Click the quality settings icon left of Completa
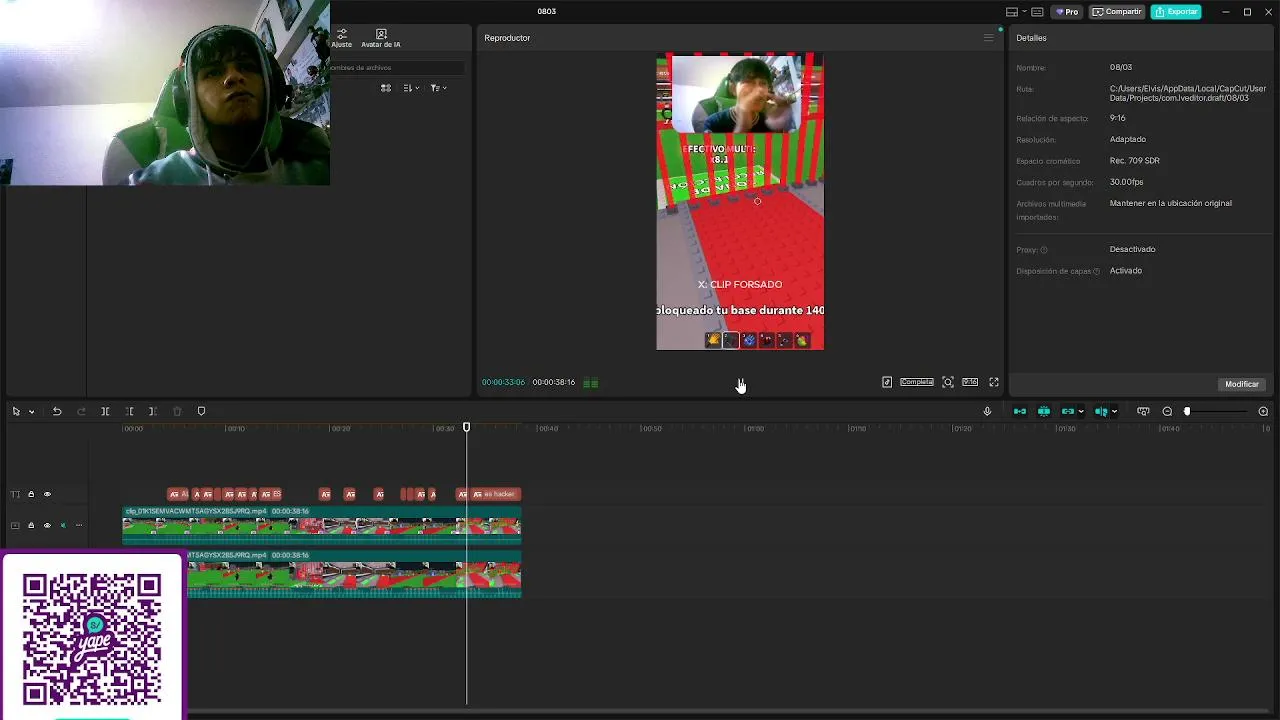 887,382
